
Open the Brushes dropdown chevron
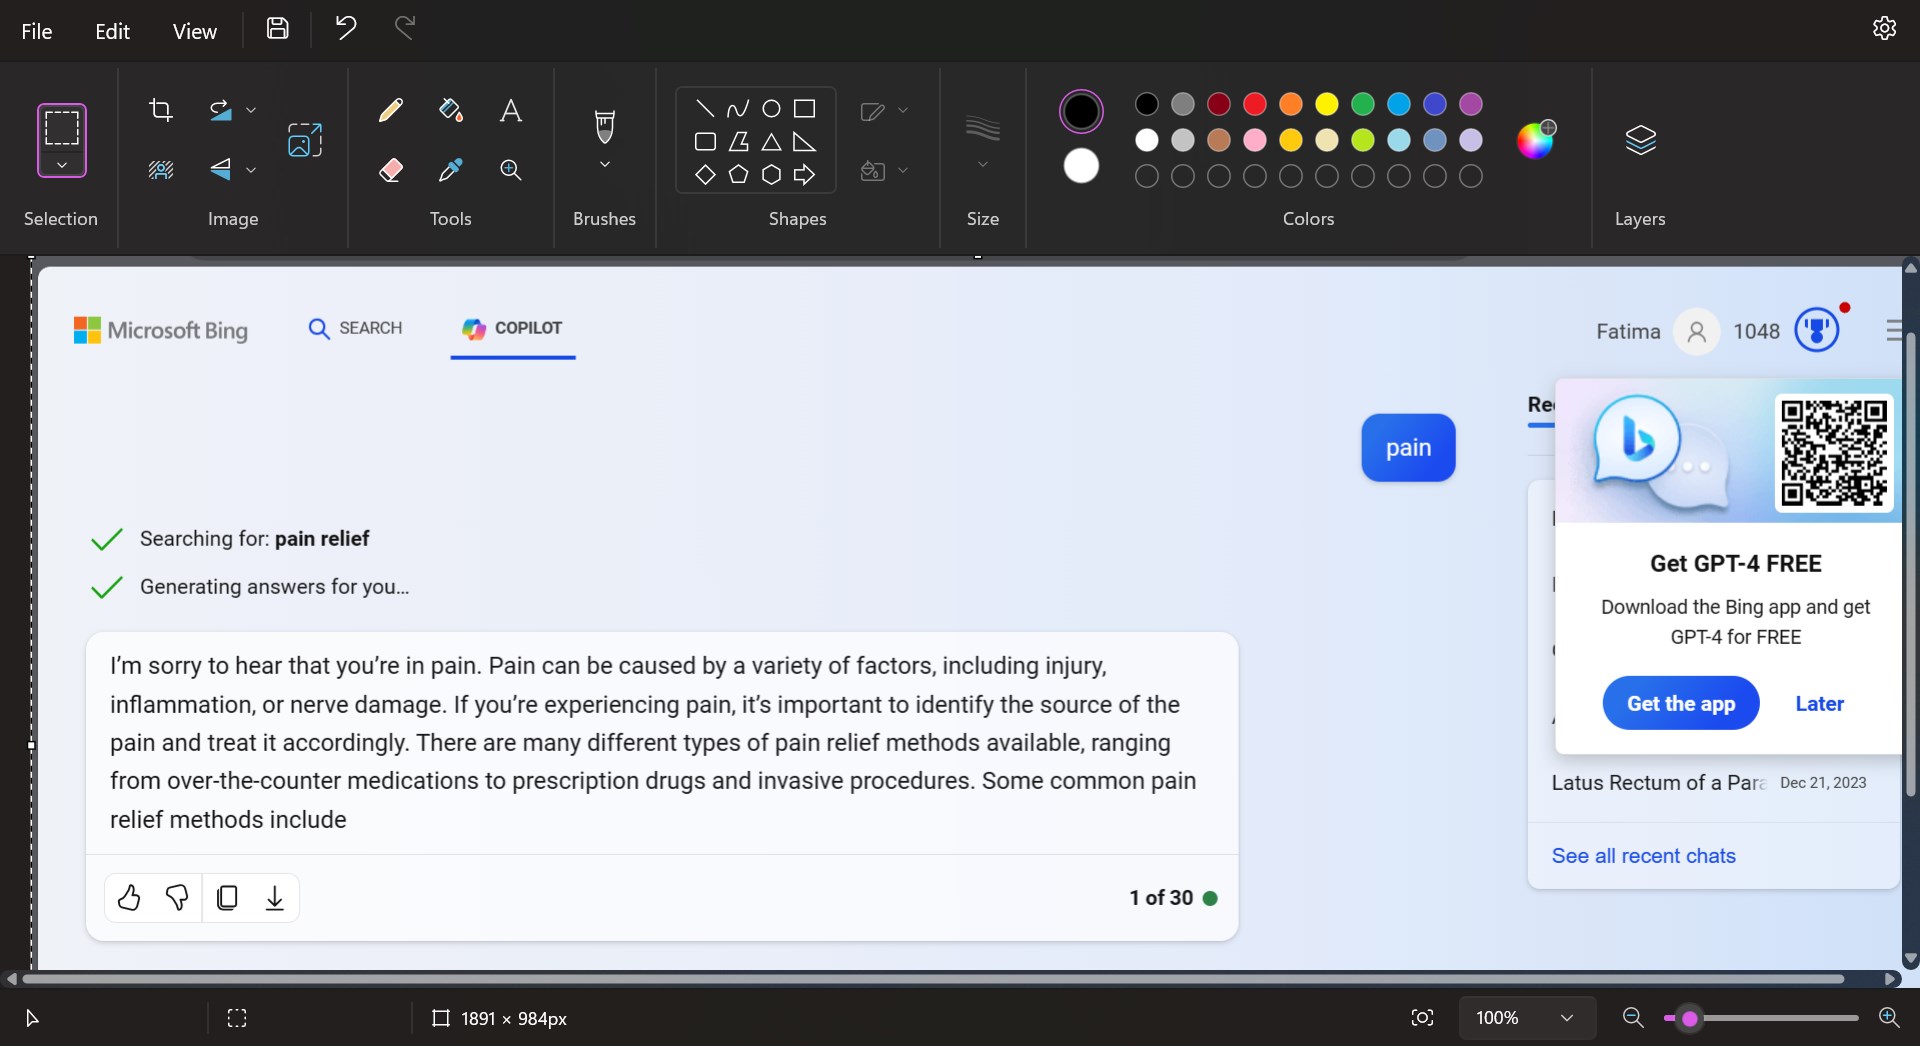point(604,165)
